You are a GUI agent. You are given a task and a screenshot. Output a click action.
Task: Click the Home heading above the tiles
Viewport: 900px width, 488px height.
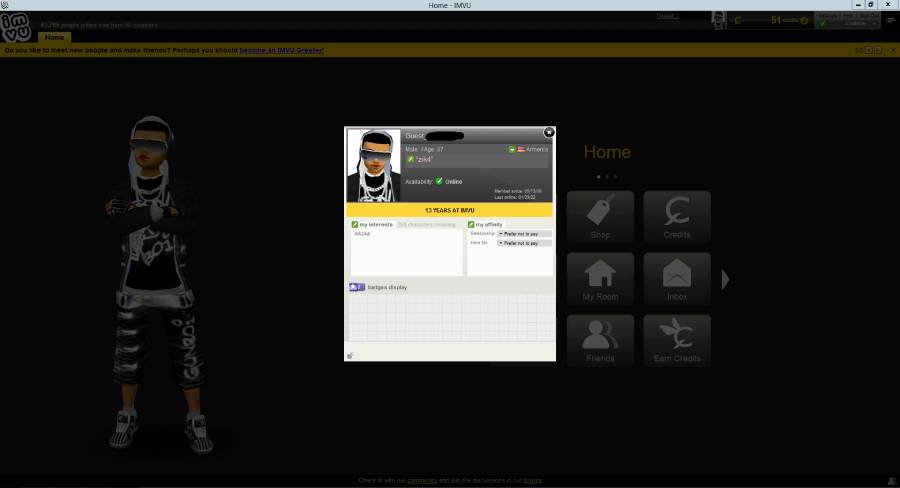pos(607,152)
